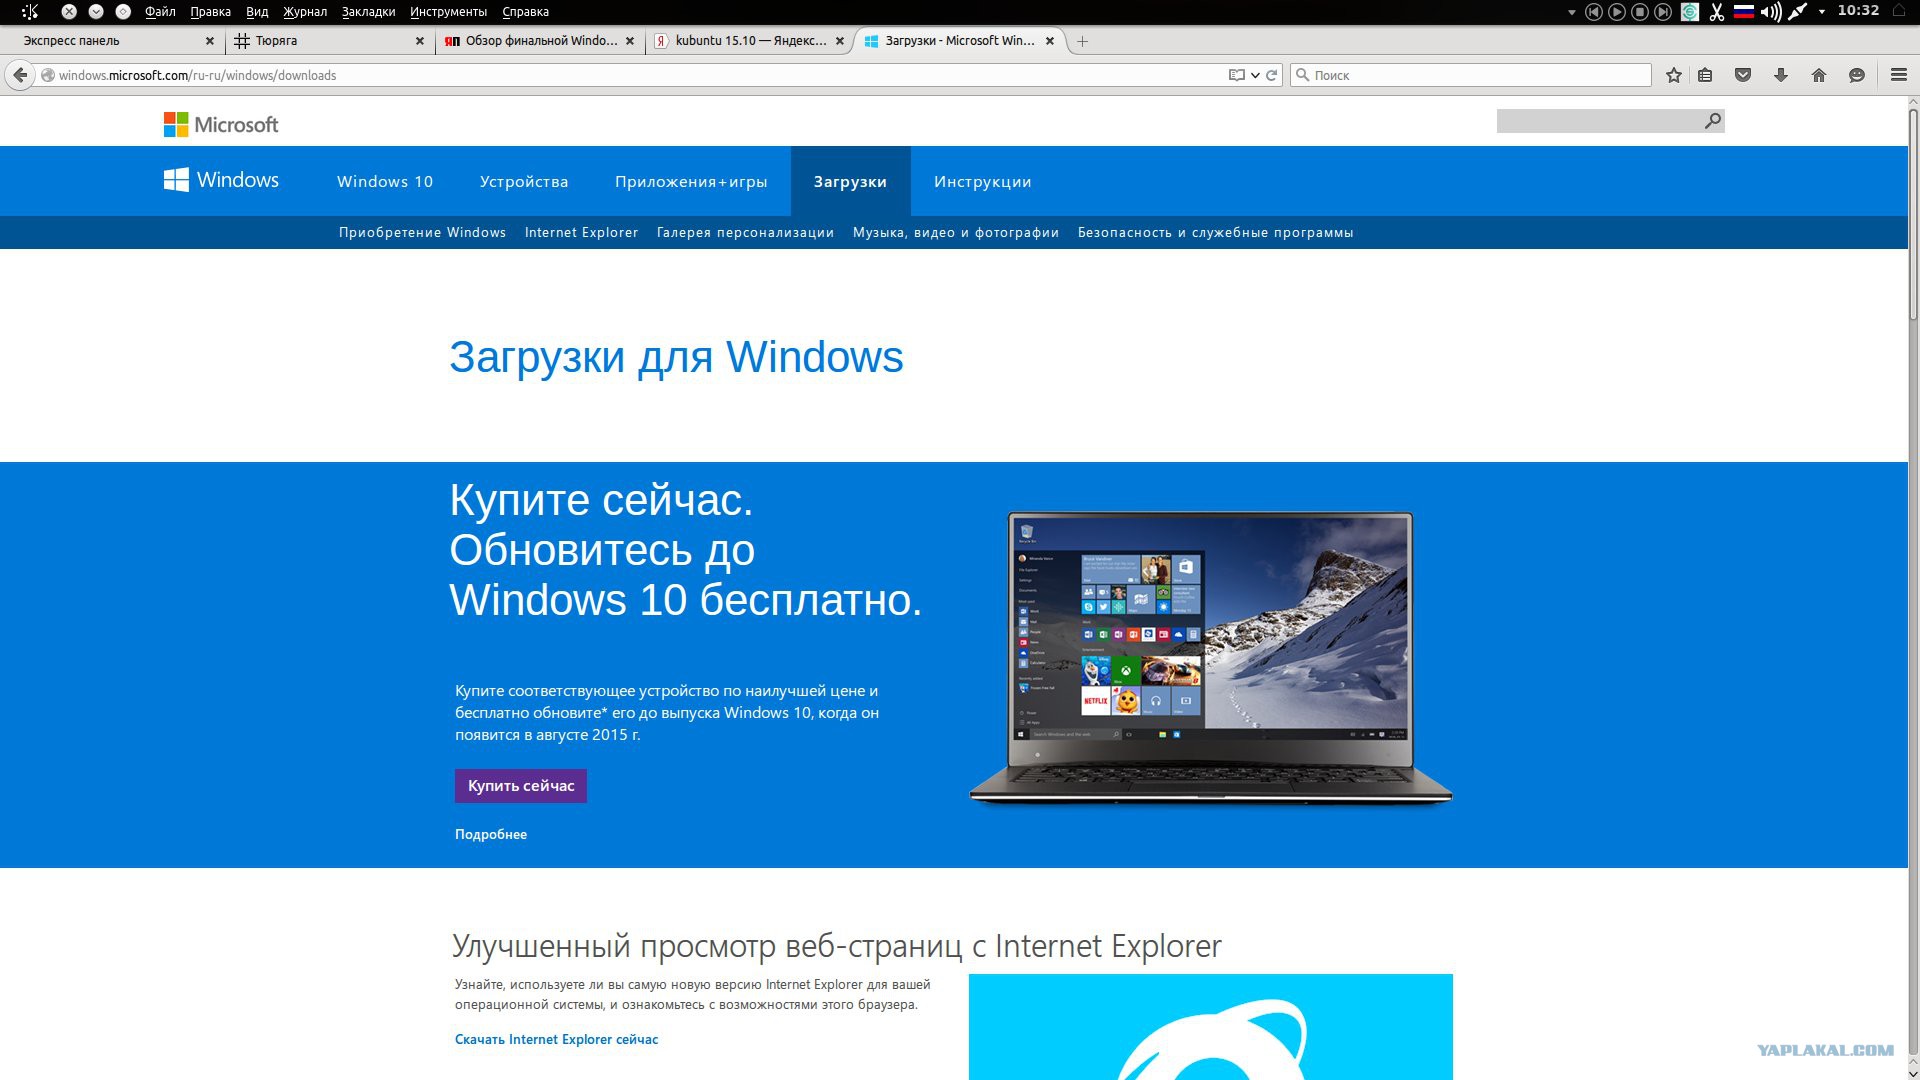Expand the dropdown arrow left of media controls
This screenshot has width=1920, height=1080.
click(x=1572, y=12)
